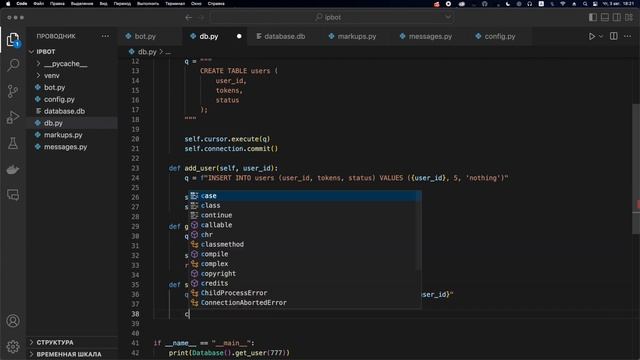
Task: Click the Explorer more actions ellipsis
Action: (x=105, y=36)
